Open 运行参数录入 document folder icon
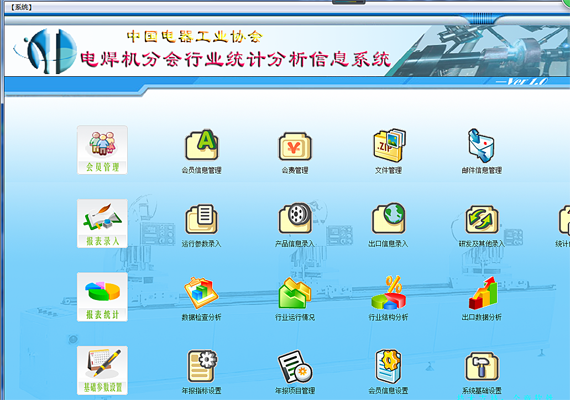 coord(202,219)
